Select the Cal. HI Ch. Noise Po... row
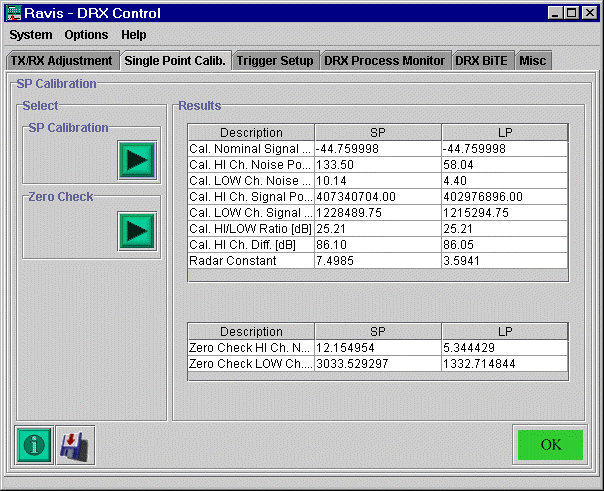The image size is (604, 491). (378, 165)
